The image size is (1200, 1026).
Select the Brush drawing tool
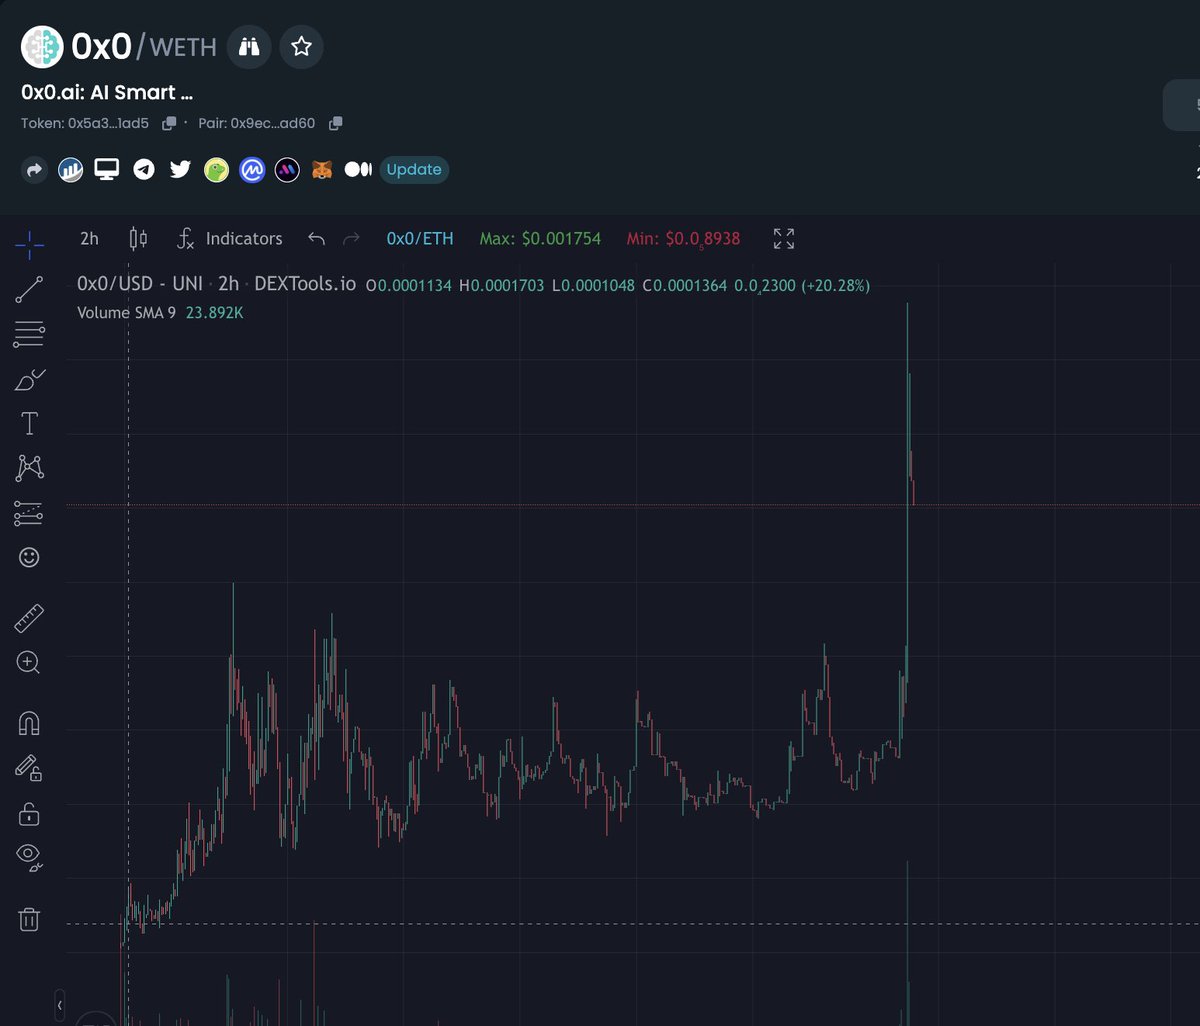point(29,378)
